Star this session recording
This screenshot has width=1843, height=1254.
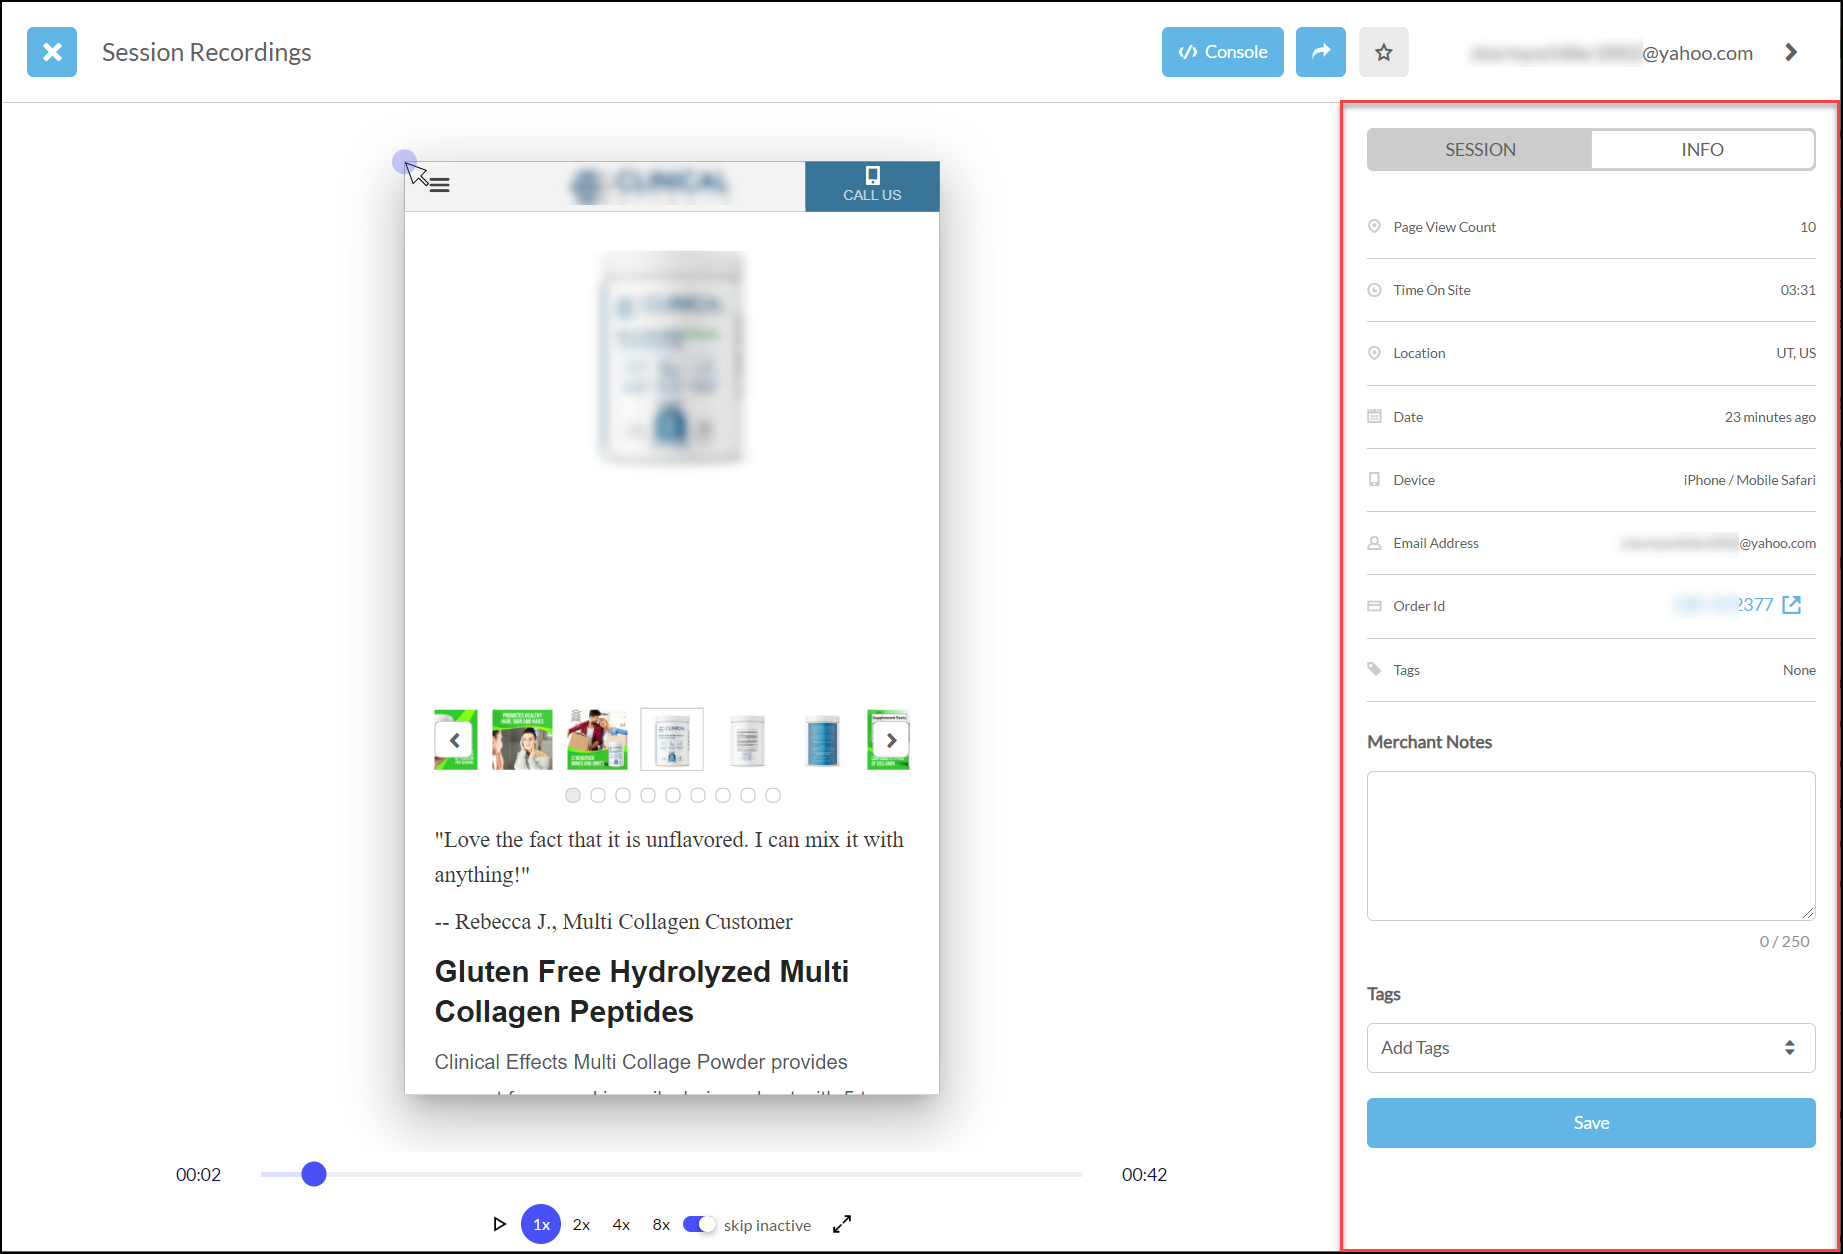[1383, 52]
